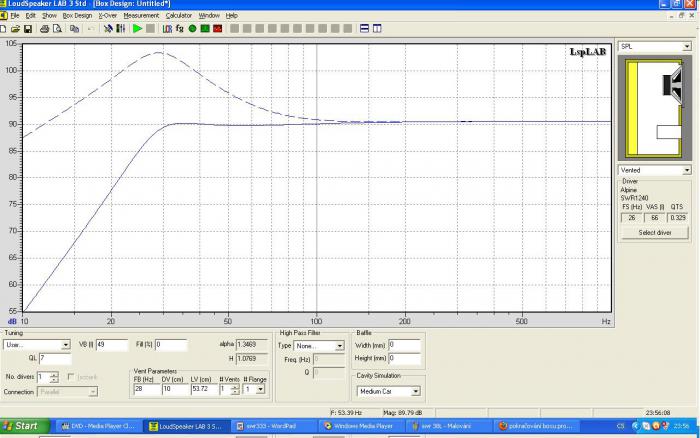Click the Save floppy disk icon
This screenshot has height=438, width=700.
(x=28, y=29)
